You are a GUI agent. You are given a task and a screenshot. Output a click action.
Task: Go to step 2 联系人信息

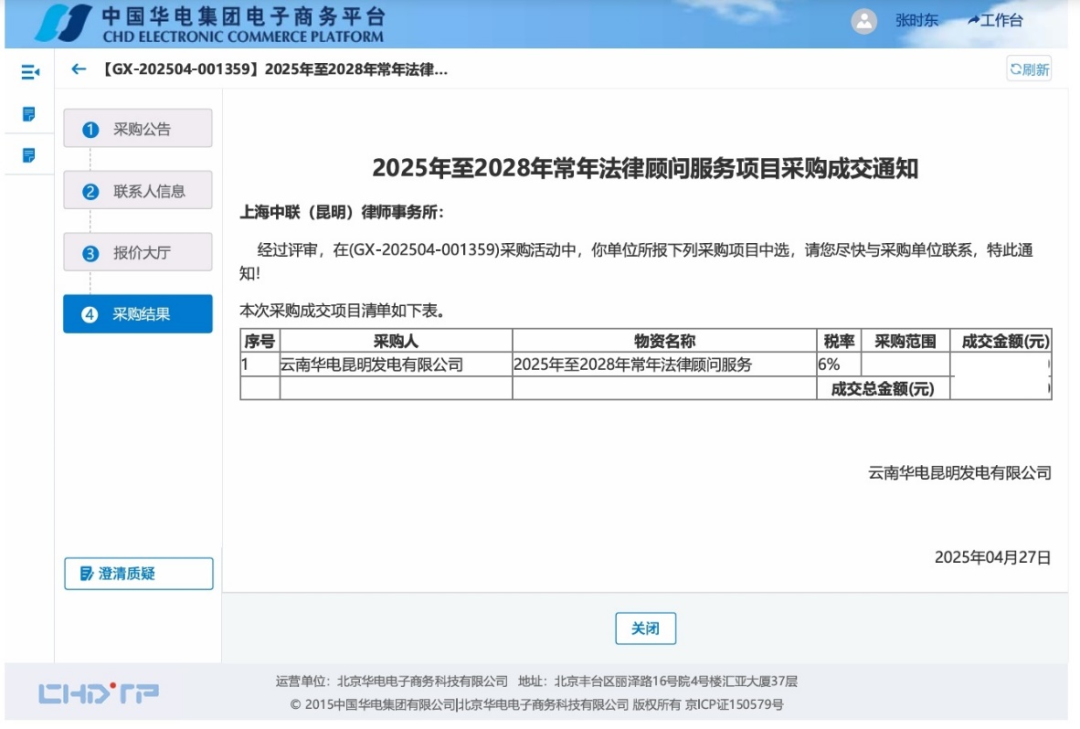point(138,190)
